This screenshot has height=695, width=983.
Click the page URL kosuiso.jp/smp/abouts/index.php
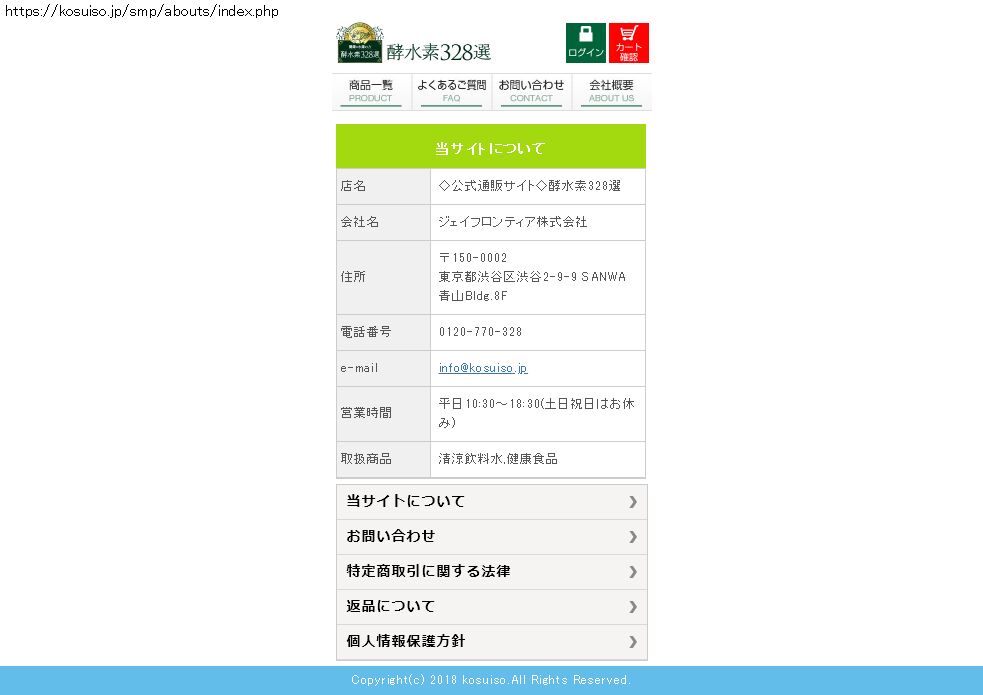[142, 11]
